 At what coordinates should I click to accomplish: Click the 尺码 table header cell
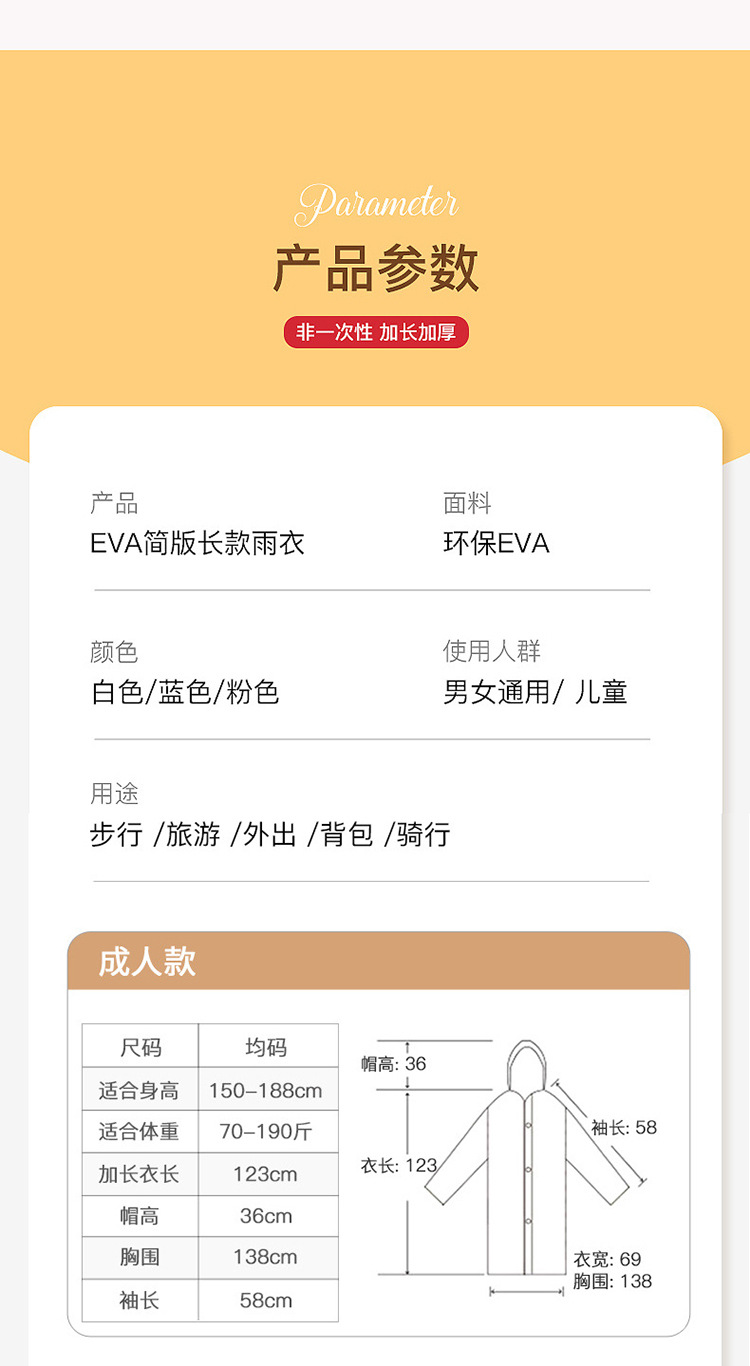(x=140, y=1047)
